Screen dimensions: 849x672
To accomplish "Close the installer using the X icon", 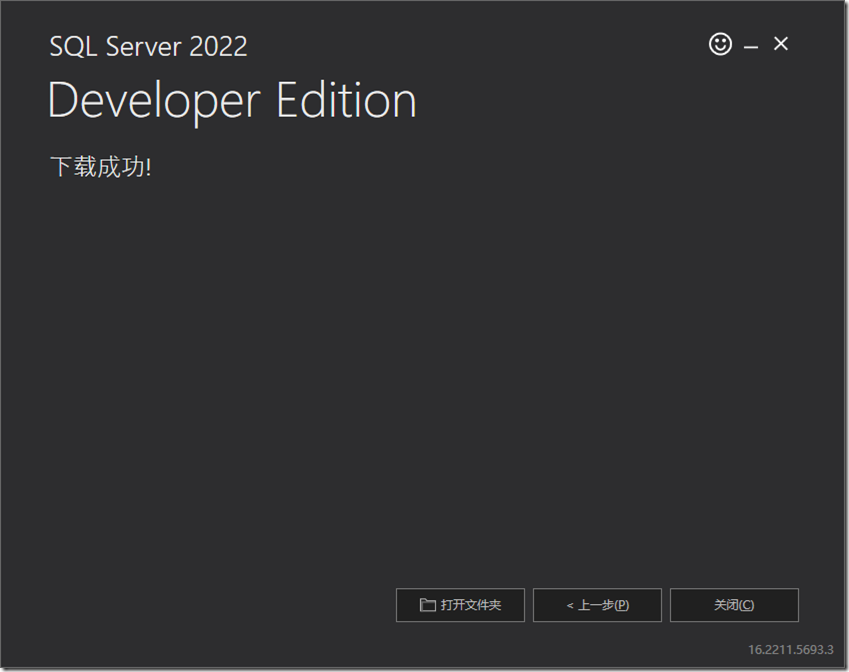I will click(x=780, y=43).
